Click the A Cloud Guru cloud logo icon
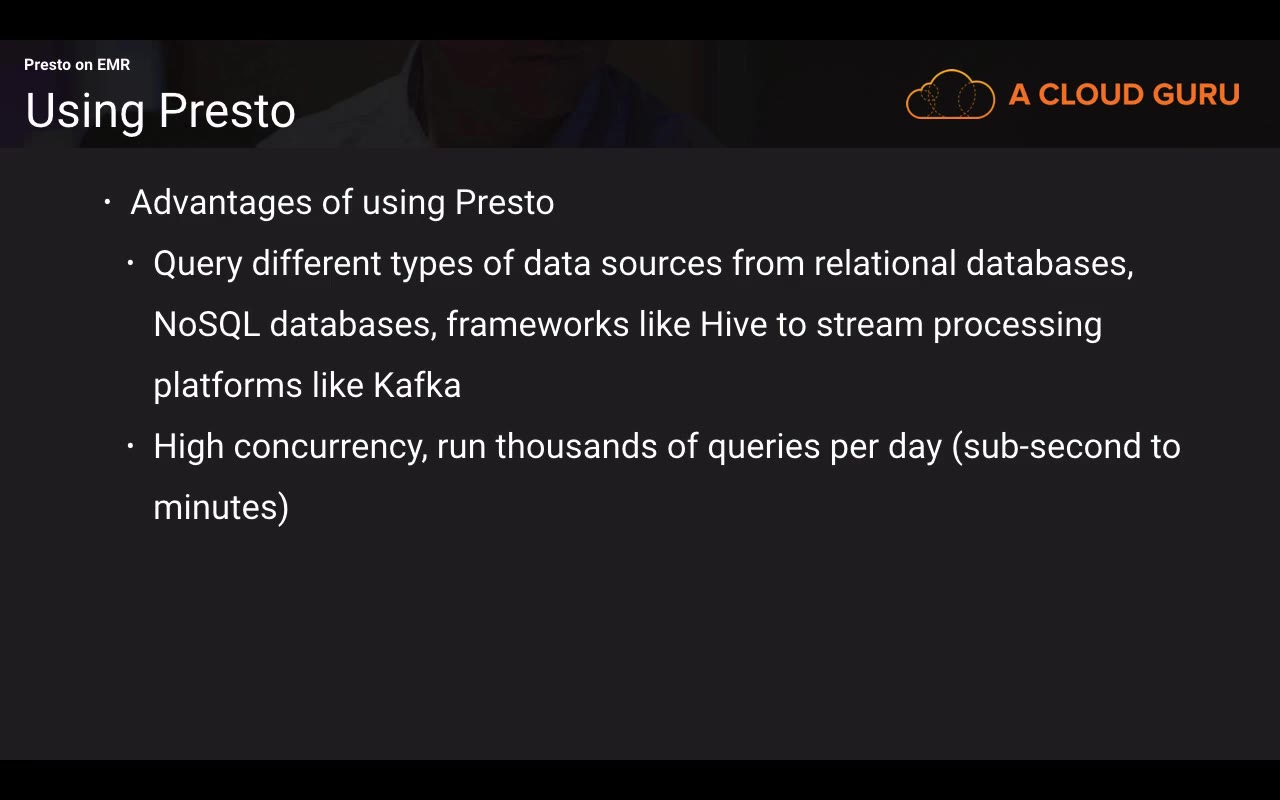Image resolution: width=1280 pixels, height=800 pixels. tap(950, 95)
